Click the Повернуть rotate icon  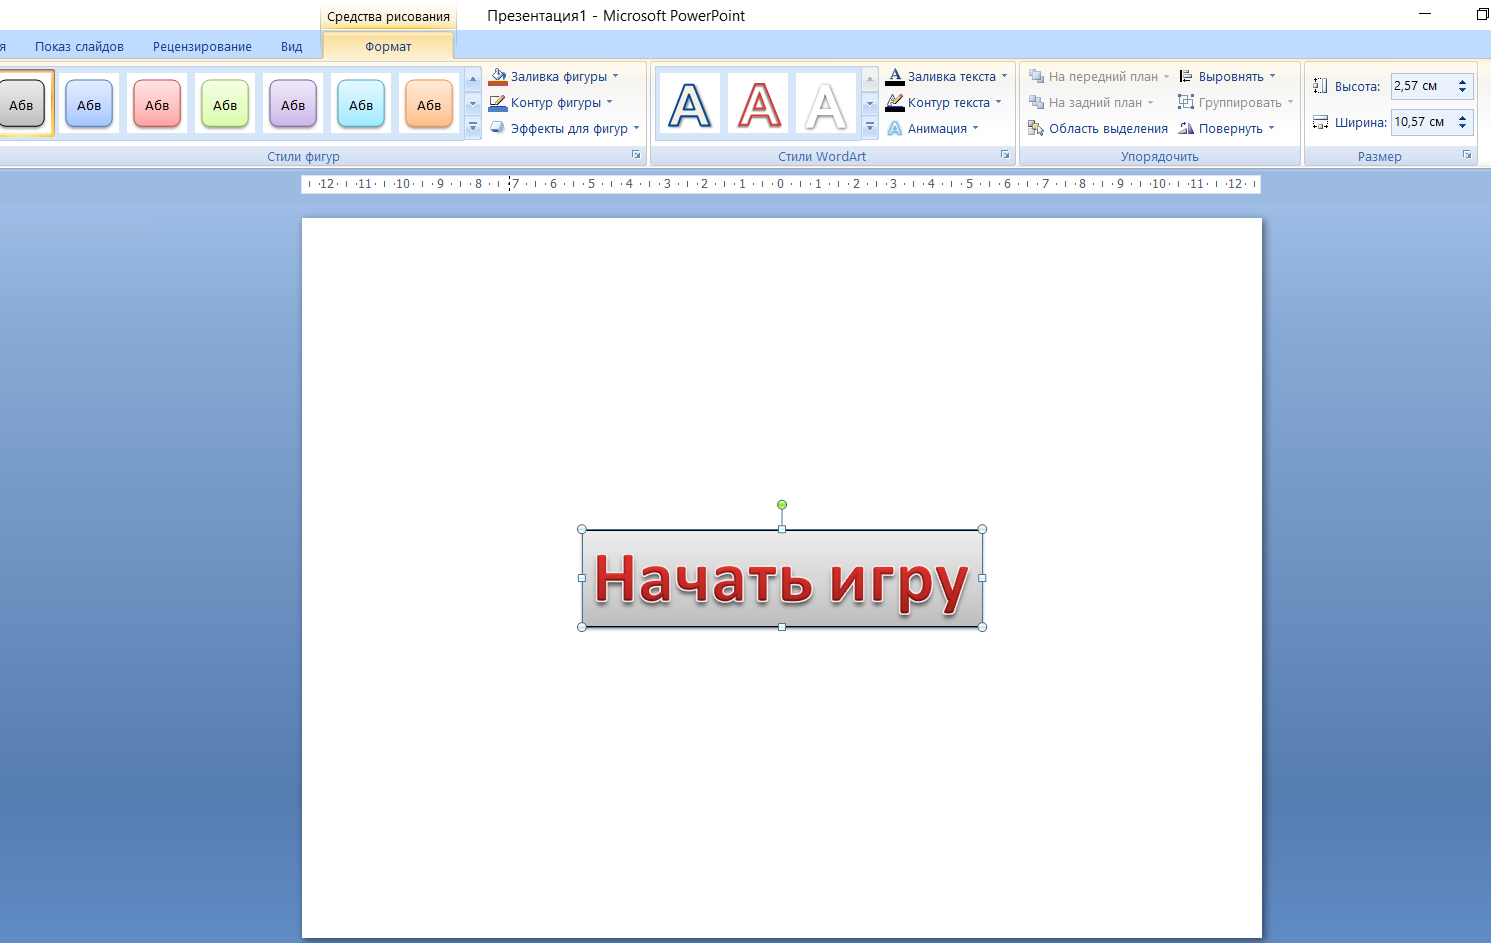(x=1186, y=128)
